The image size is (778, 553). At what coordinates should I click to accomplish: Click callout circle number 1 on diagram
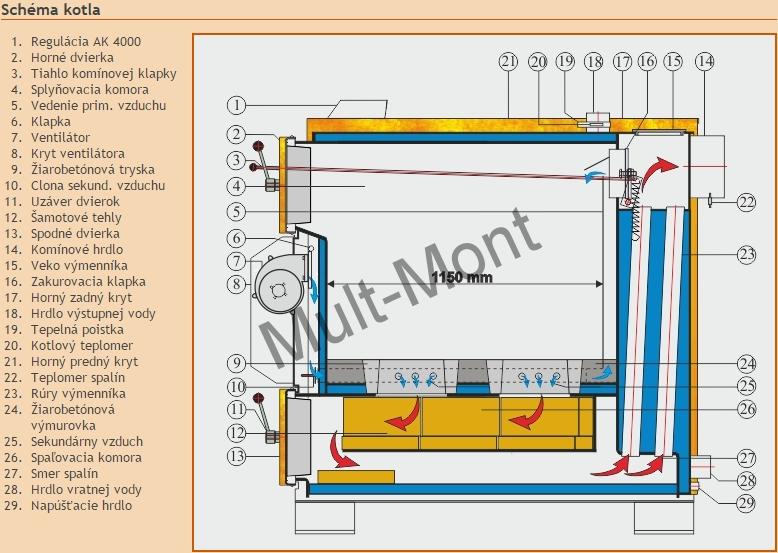236,104
